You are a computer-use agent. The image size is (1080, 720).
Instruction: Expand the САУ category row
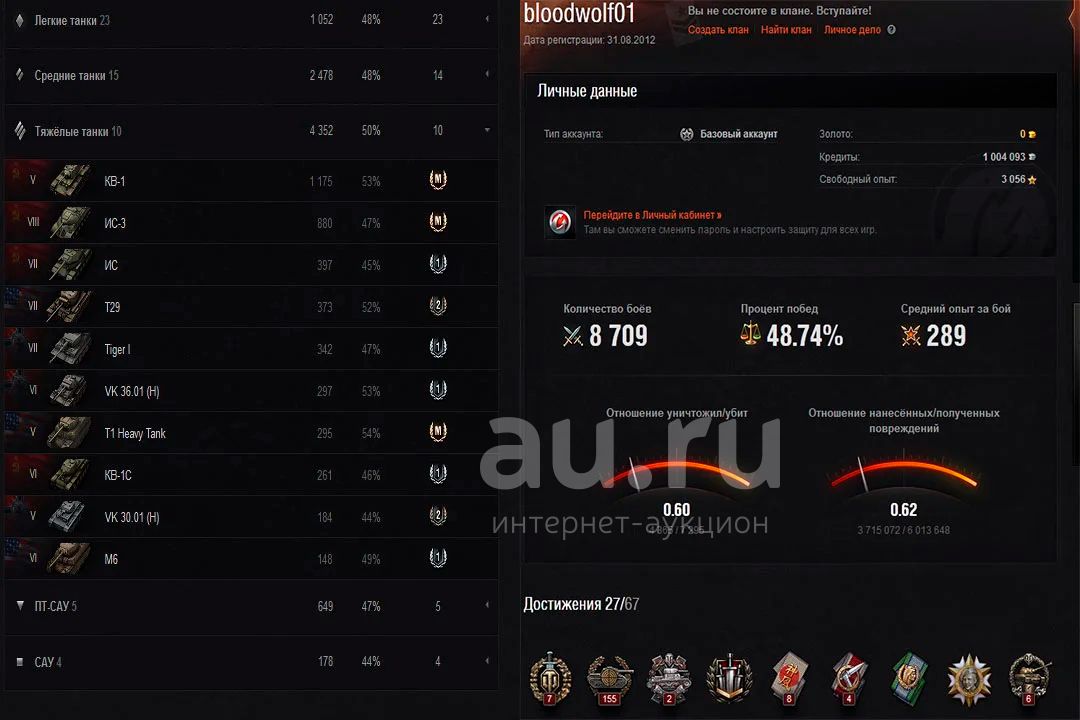(251, 662)
